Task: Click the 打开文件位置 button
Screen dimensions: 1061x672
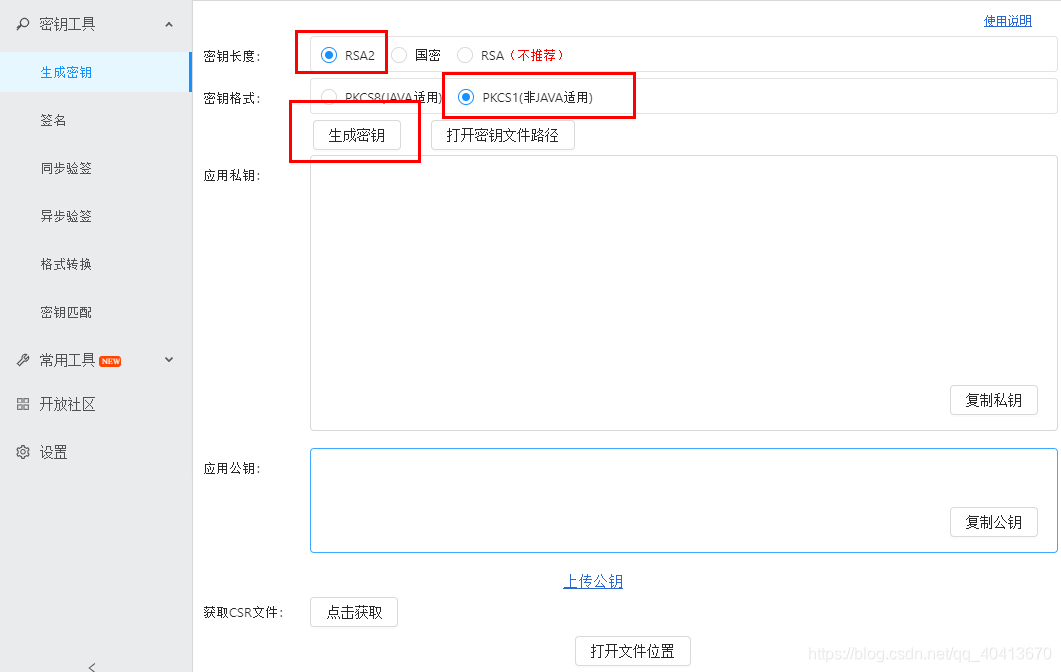Action: [633, 651]
